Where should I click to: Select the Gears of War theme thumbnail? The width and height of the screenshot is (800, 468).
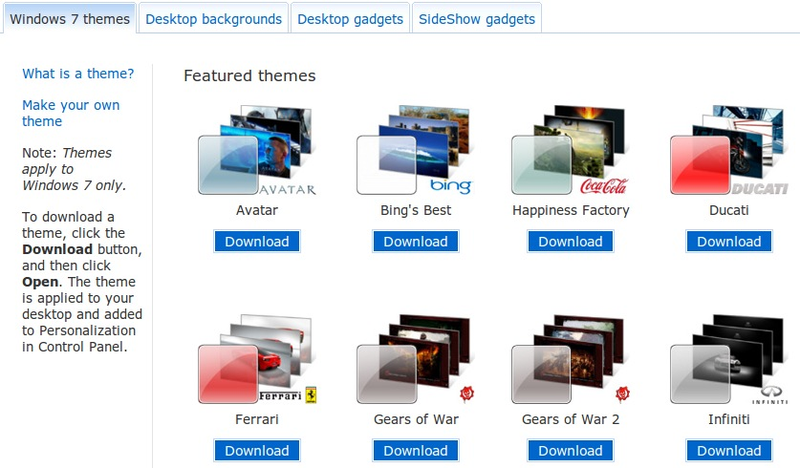tap(415, 359)
